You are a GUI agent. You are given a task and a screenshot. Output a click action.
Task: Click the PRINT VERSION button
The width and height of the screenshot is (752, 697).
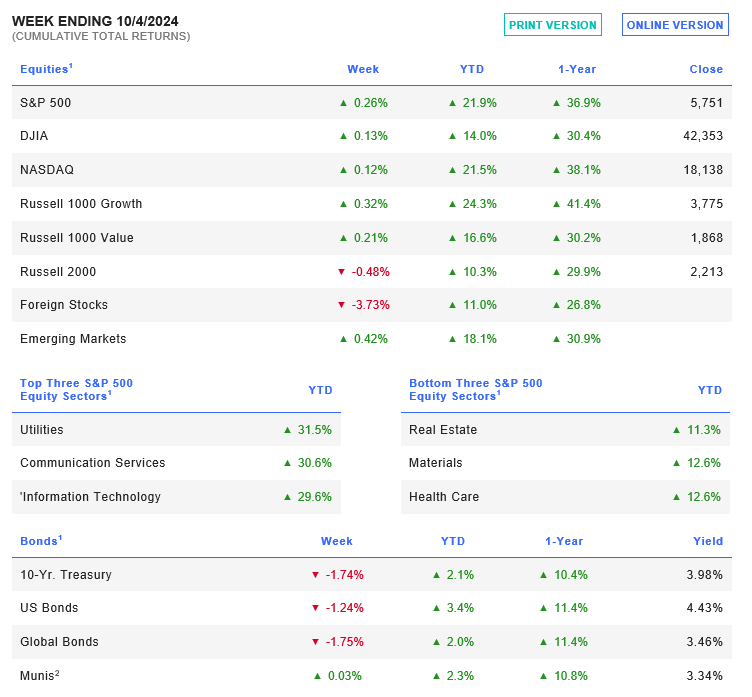click(552, 24)
